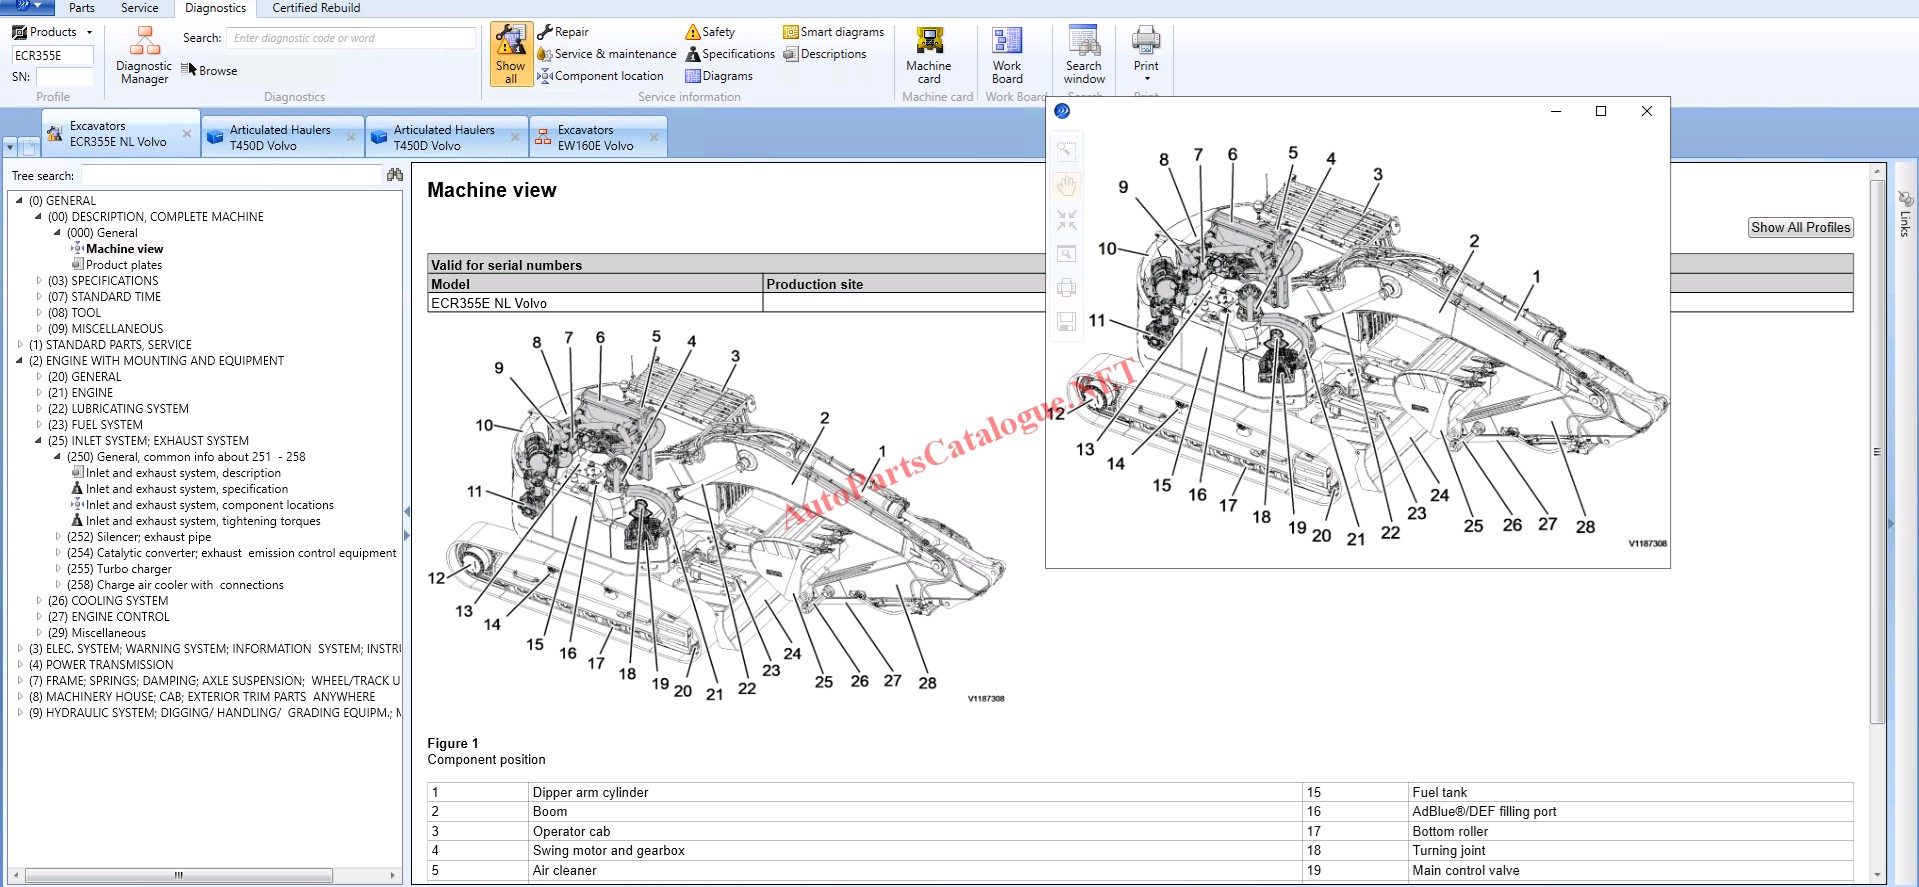Toggle the Show all filter button
The height and width of the screenshot is (887, 1919).
pos(511,55)
